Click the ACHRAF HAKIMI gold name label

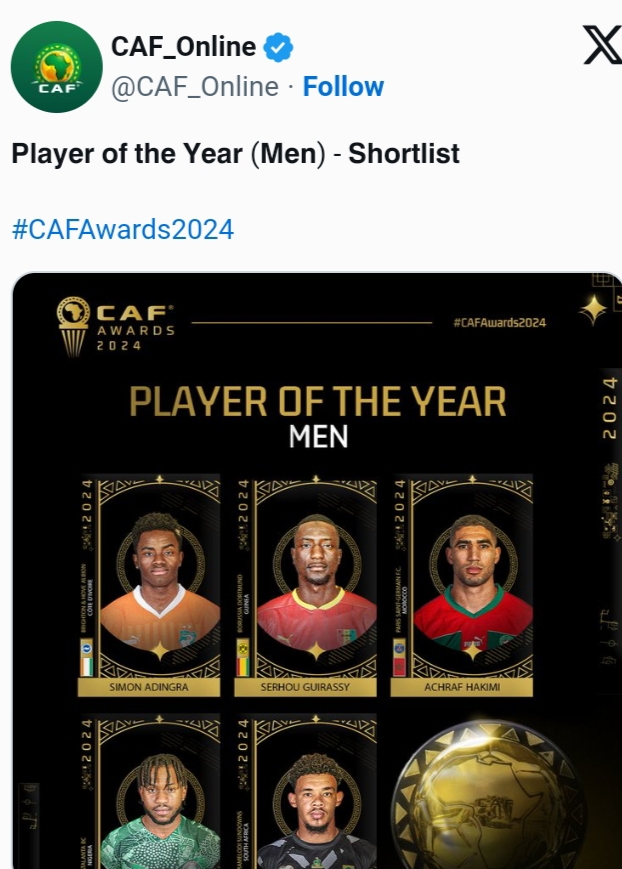pyautogui.click(x=461, y=689)
